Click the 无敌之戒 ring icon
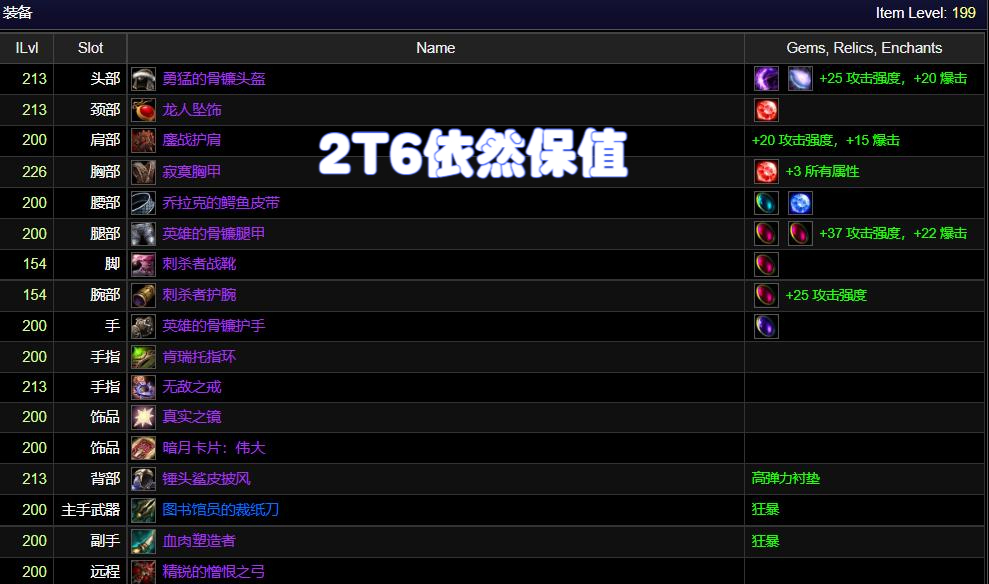This screenshot has height=584, width=989. click(x=143, y=387)
